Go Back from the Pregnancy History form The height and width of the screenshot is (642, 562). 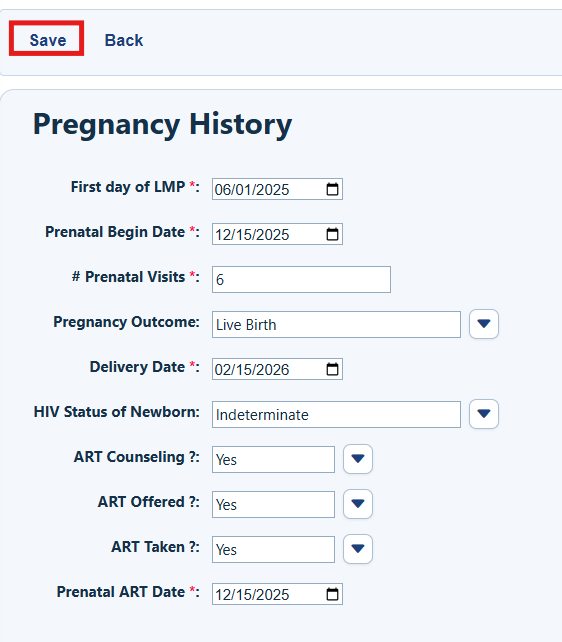pyautogui.click(x=124, y=40)
